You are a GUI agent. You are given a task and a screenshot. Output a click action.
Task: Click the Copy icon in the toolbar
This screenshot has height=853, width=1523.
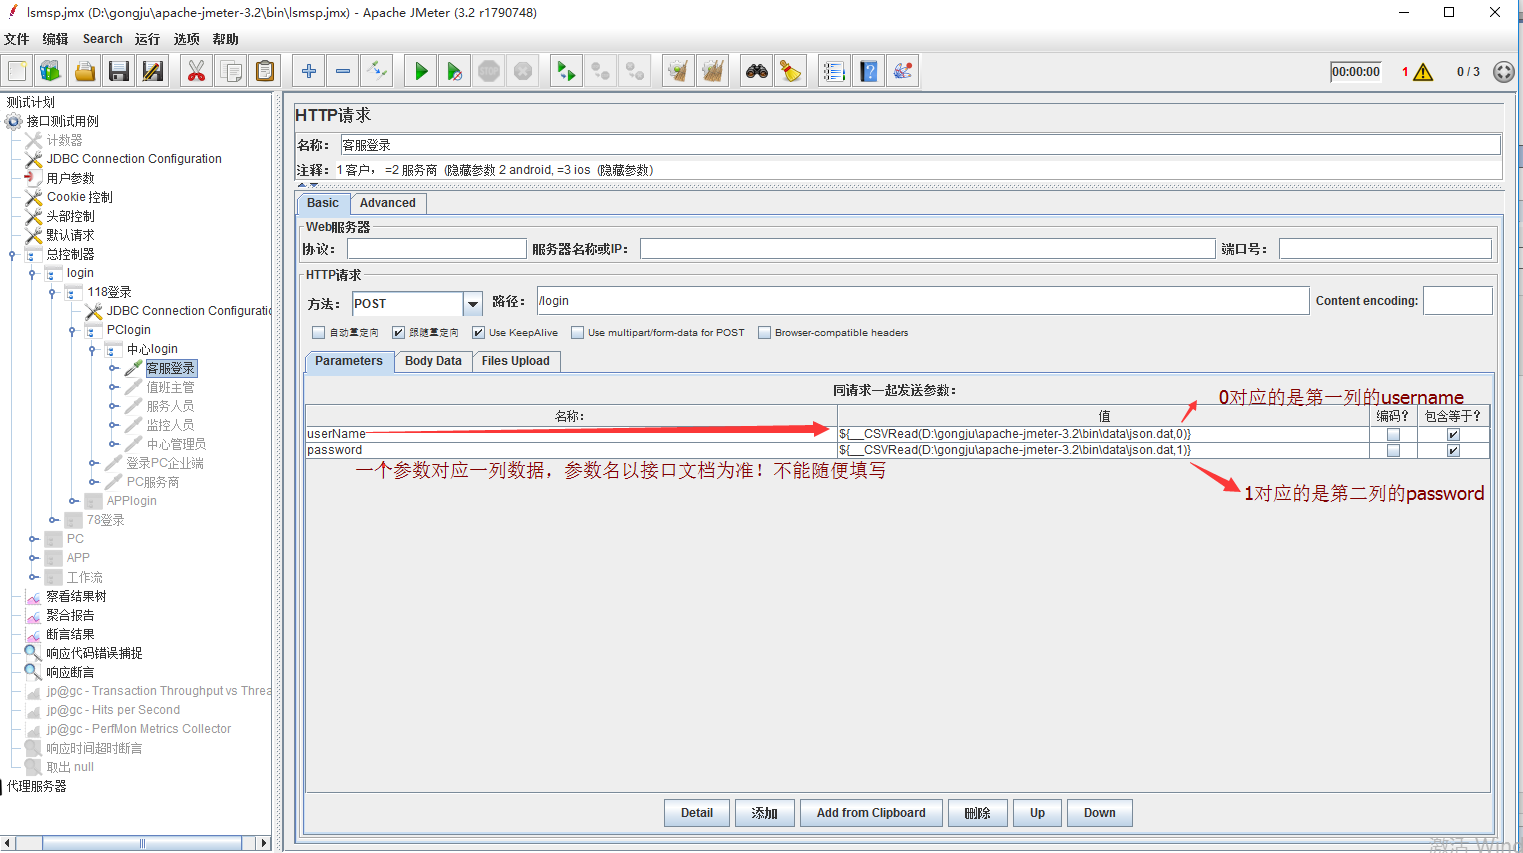231,71
